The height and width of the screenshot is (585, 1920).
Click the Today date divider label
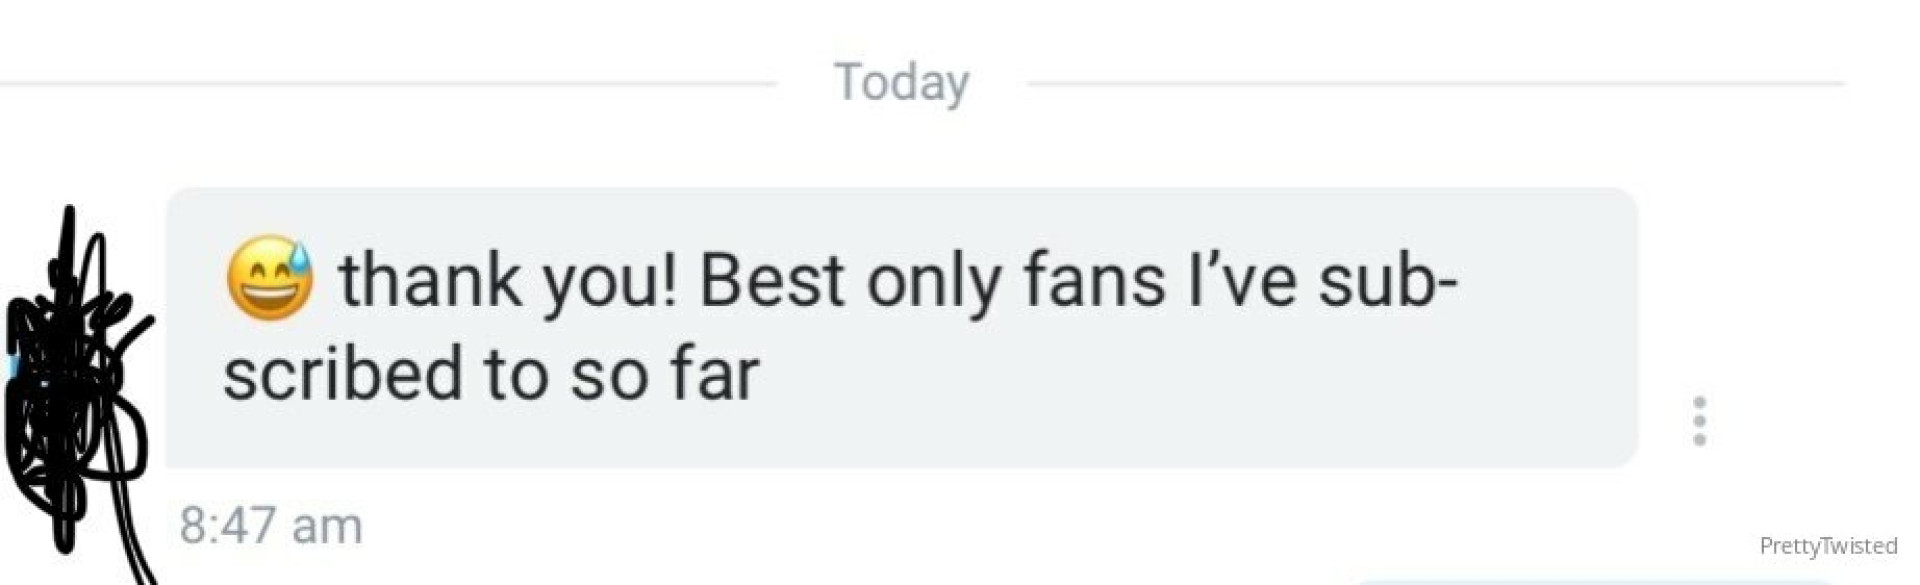902,83
